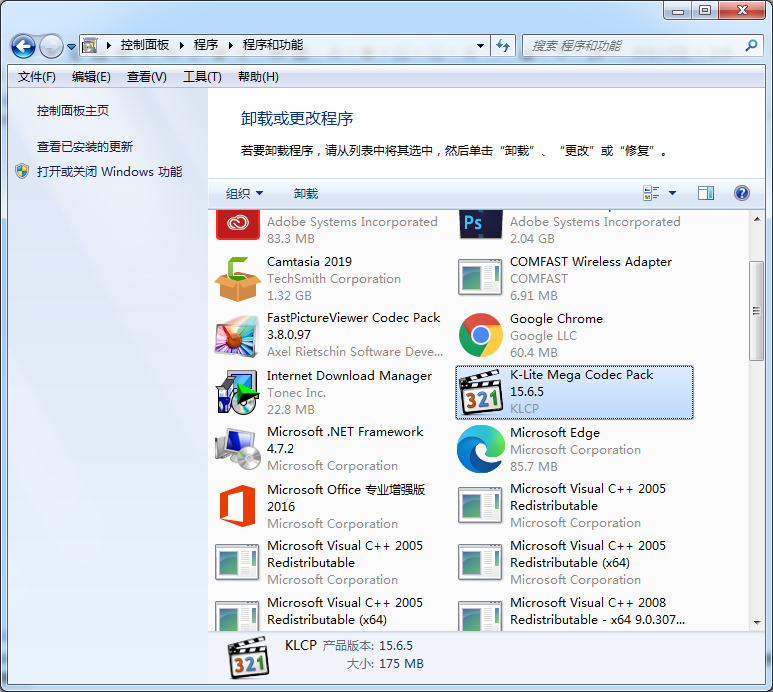Click the vertical scrollbar in program list
This screenshot has height=692, width=773.
pos(757,310)
